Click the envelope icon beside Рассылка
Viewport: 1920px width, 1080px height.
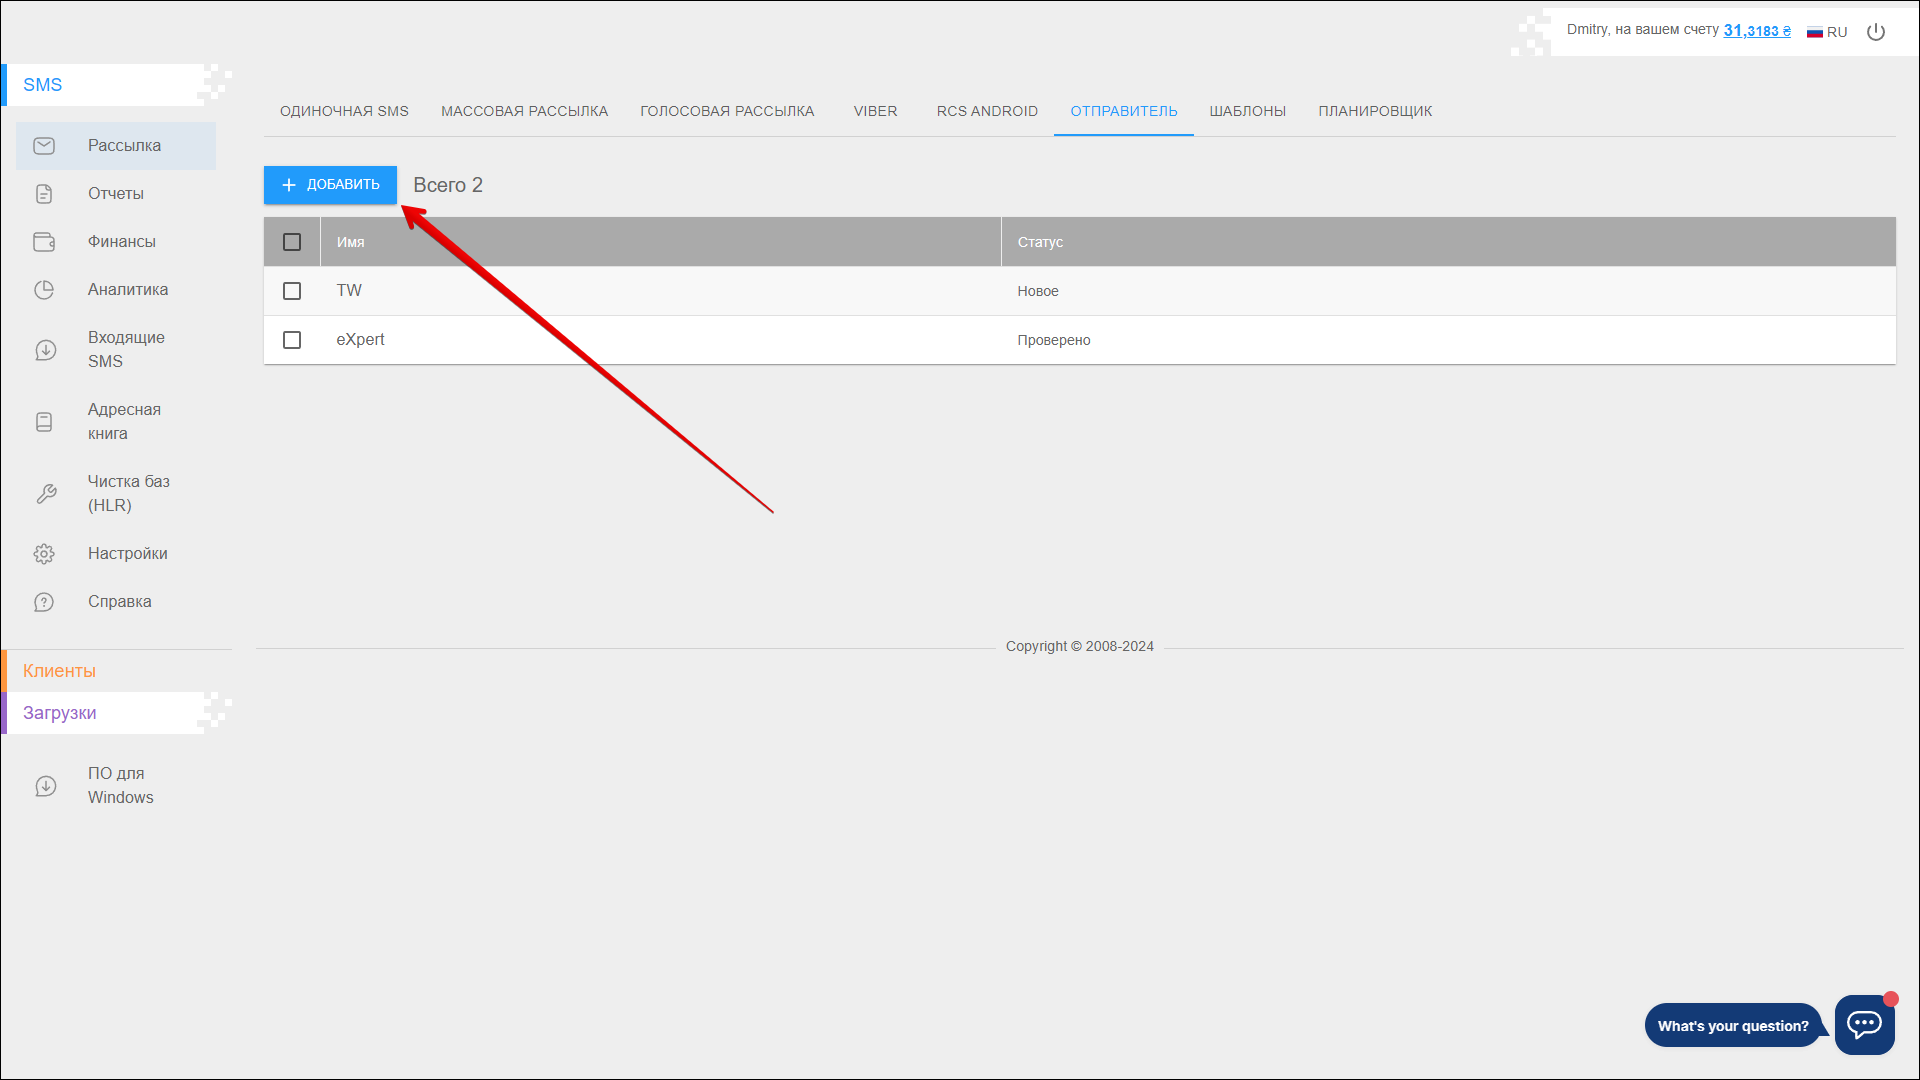[44, 146]
